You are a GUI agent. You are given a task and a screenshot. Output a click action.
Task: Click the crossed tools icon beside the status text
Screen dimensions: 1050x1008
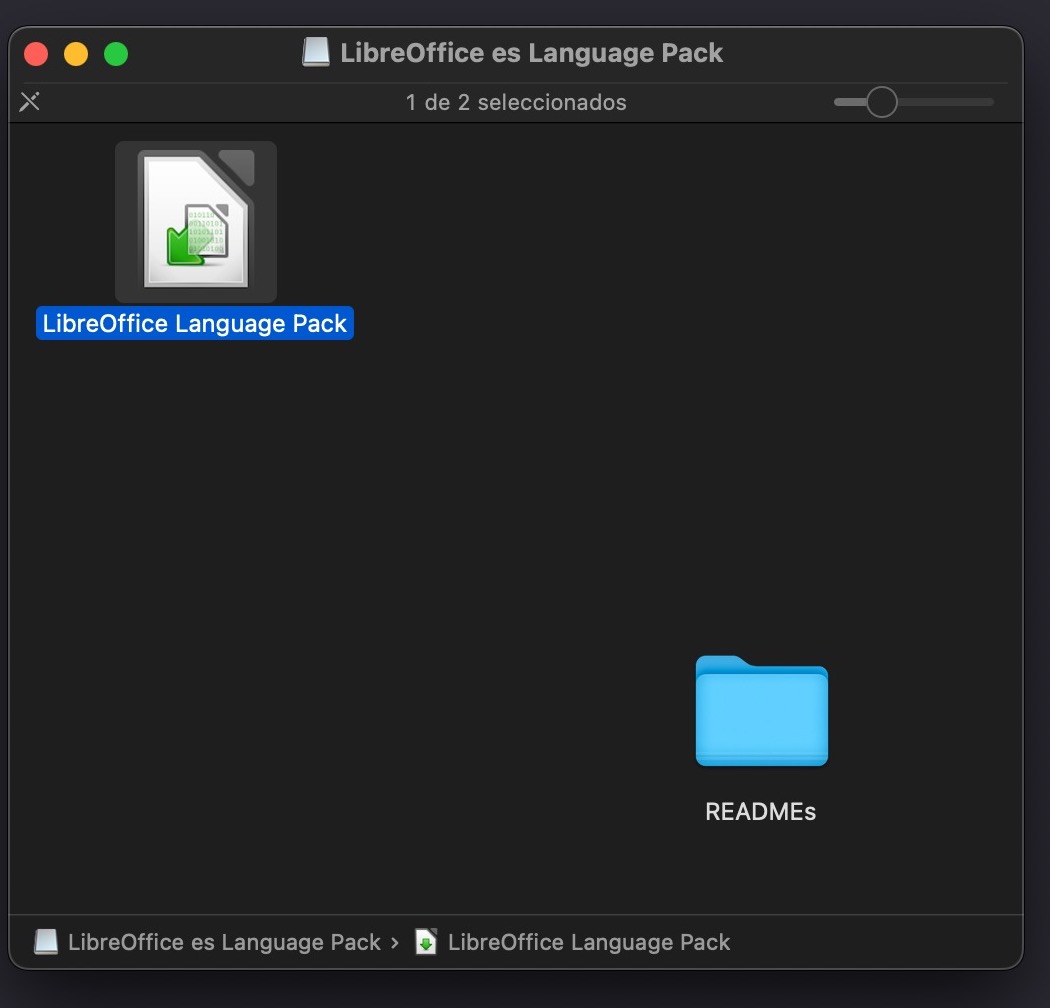pos(29,102)
